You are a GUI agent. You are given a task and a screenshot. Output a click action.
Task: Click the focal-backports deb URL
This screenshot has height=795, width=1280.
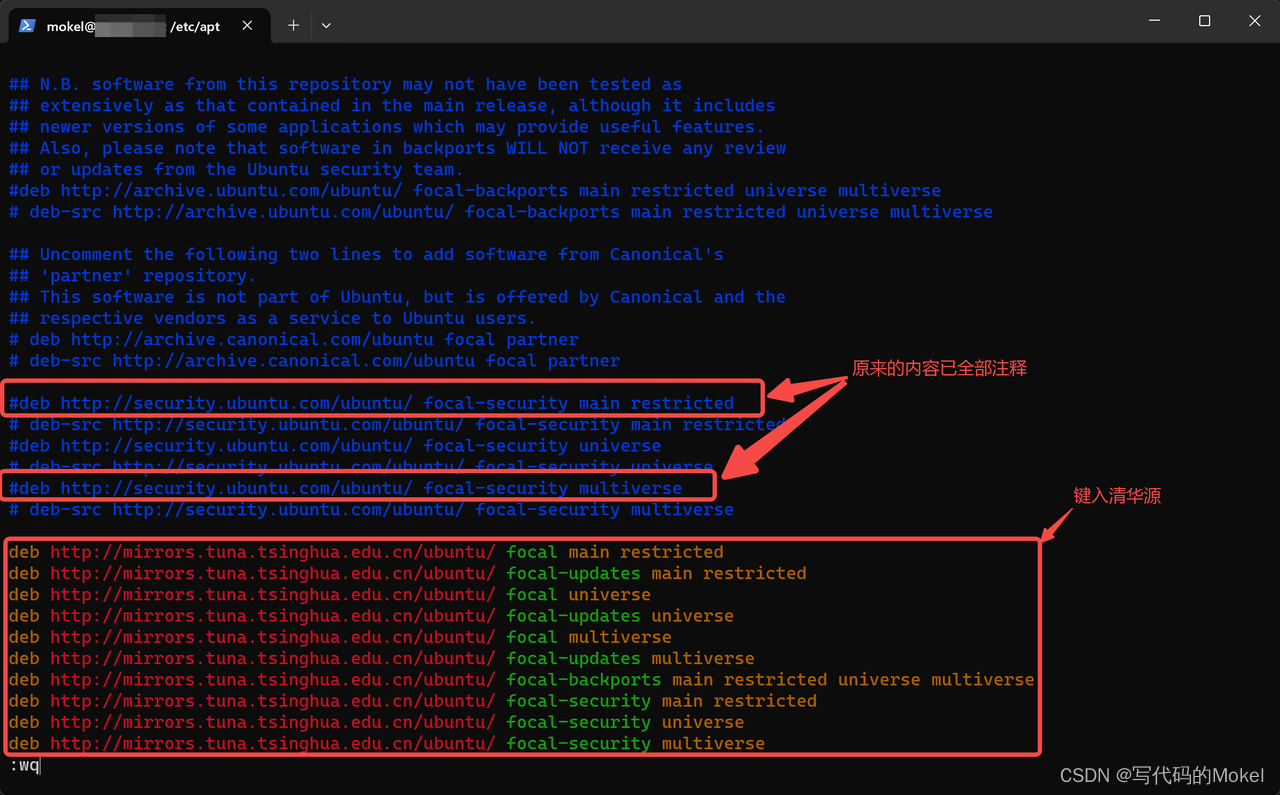(470, 190)
